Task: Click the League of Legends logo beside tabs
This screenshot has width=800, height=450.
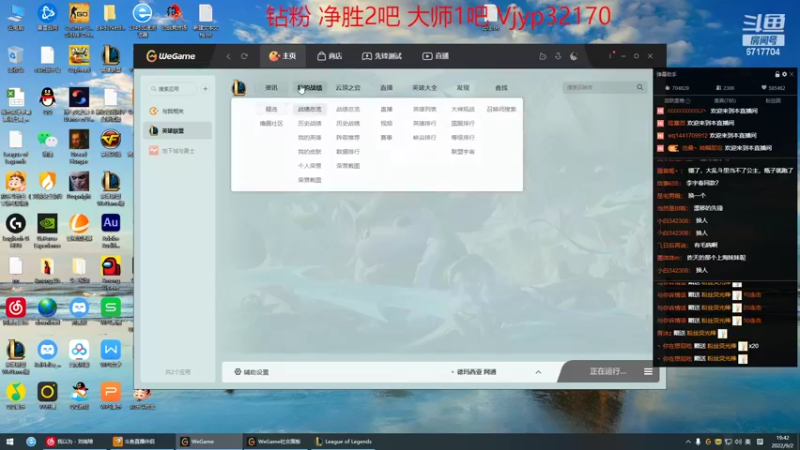Action: [239, 88]
